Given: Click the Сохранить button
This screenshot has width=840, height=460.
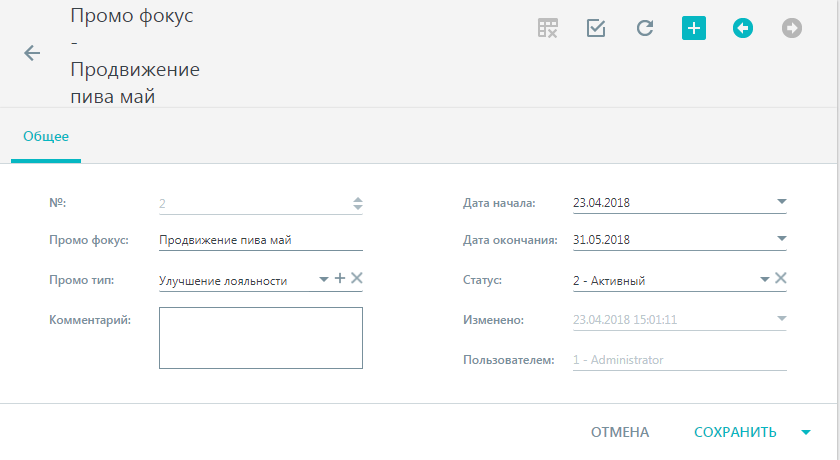Looking at the screenshot, I should (x=735, y=432).
